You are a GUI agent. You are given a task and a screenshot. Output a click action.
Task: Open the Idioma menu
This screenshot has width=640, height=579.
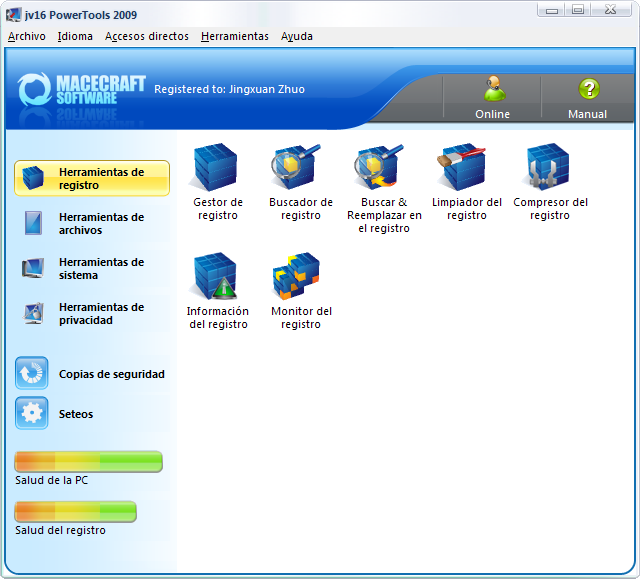[75, 36]
